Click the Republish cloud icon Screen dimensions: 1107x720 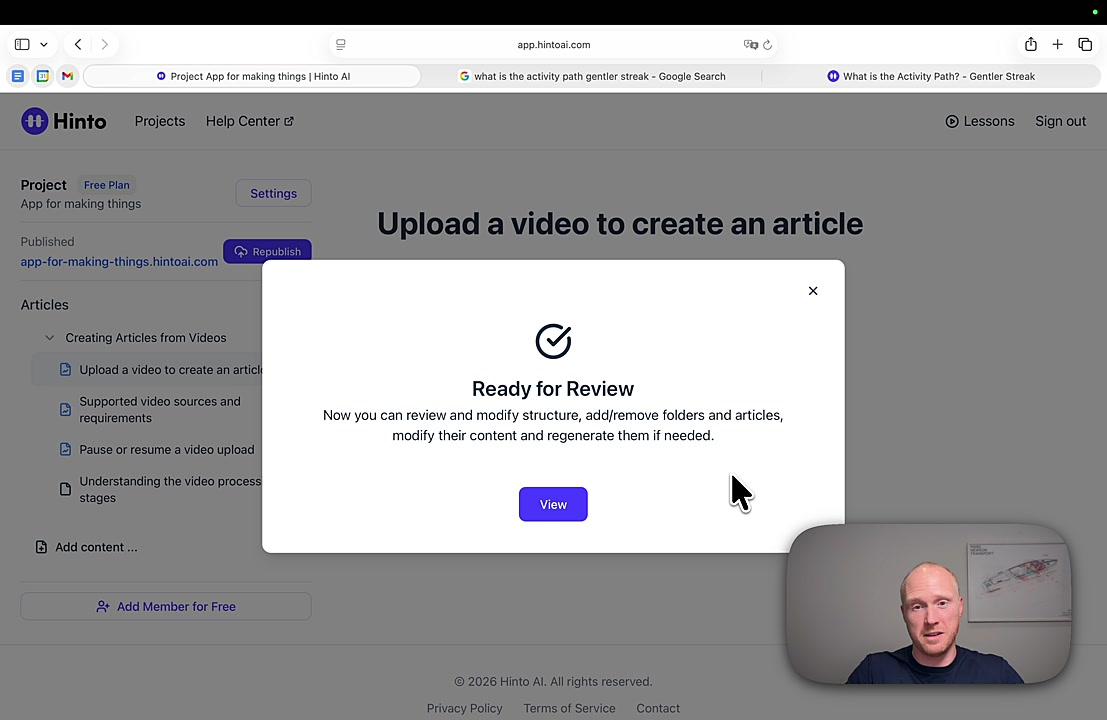tap(241, 251)
